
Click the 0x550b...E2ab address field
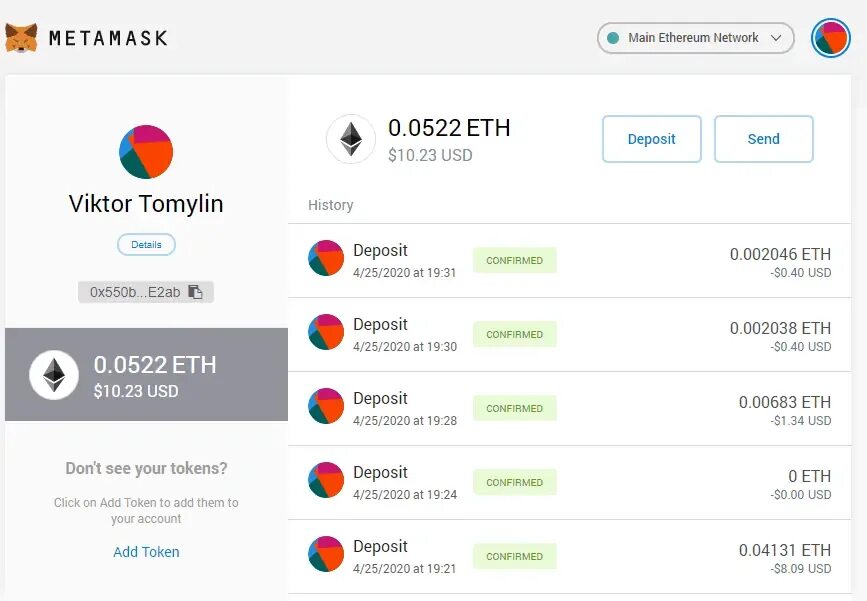pyautogui.click(x=146, y=292)
